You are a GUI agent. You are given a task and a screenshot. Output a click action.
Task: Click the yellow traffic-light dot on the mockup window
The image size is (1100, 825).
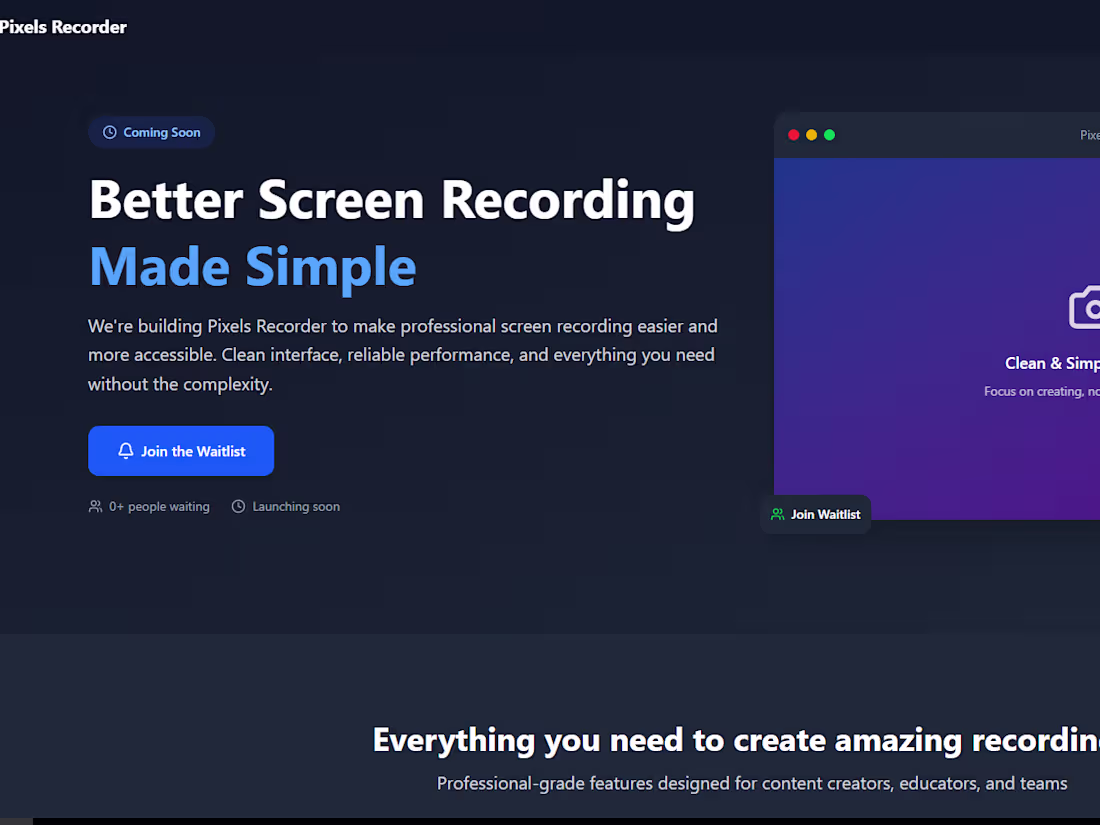click(x=811, y=134)
